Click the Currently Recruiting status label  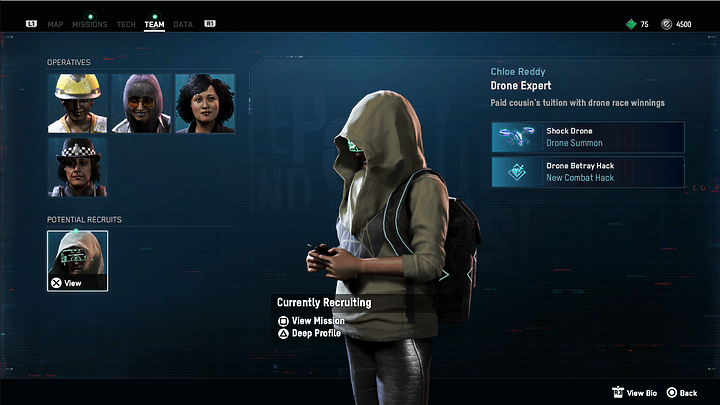[x=324, y=303]
